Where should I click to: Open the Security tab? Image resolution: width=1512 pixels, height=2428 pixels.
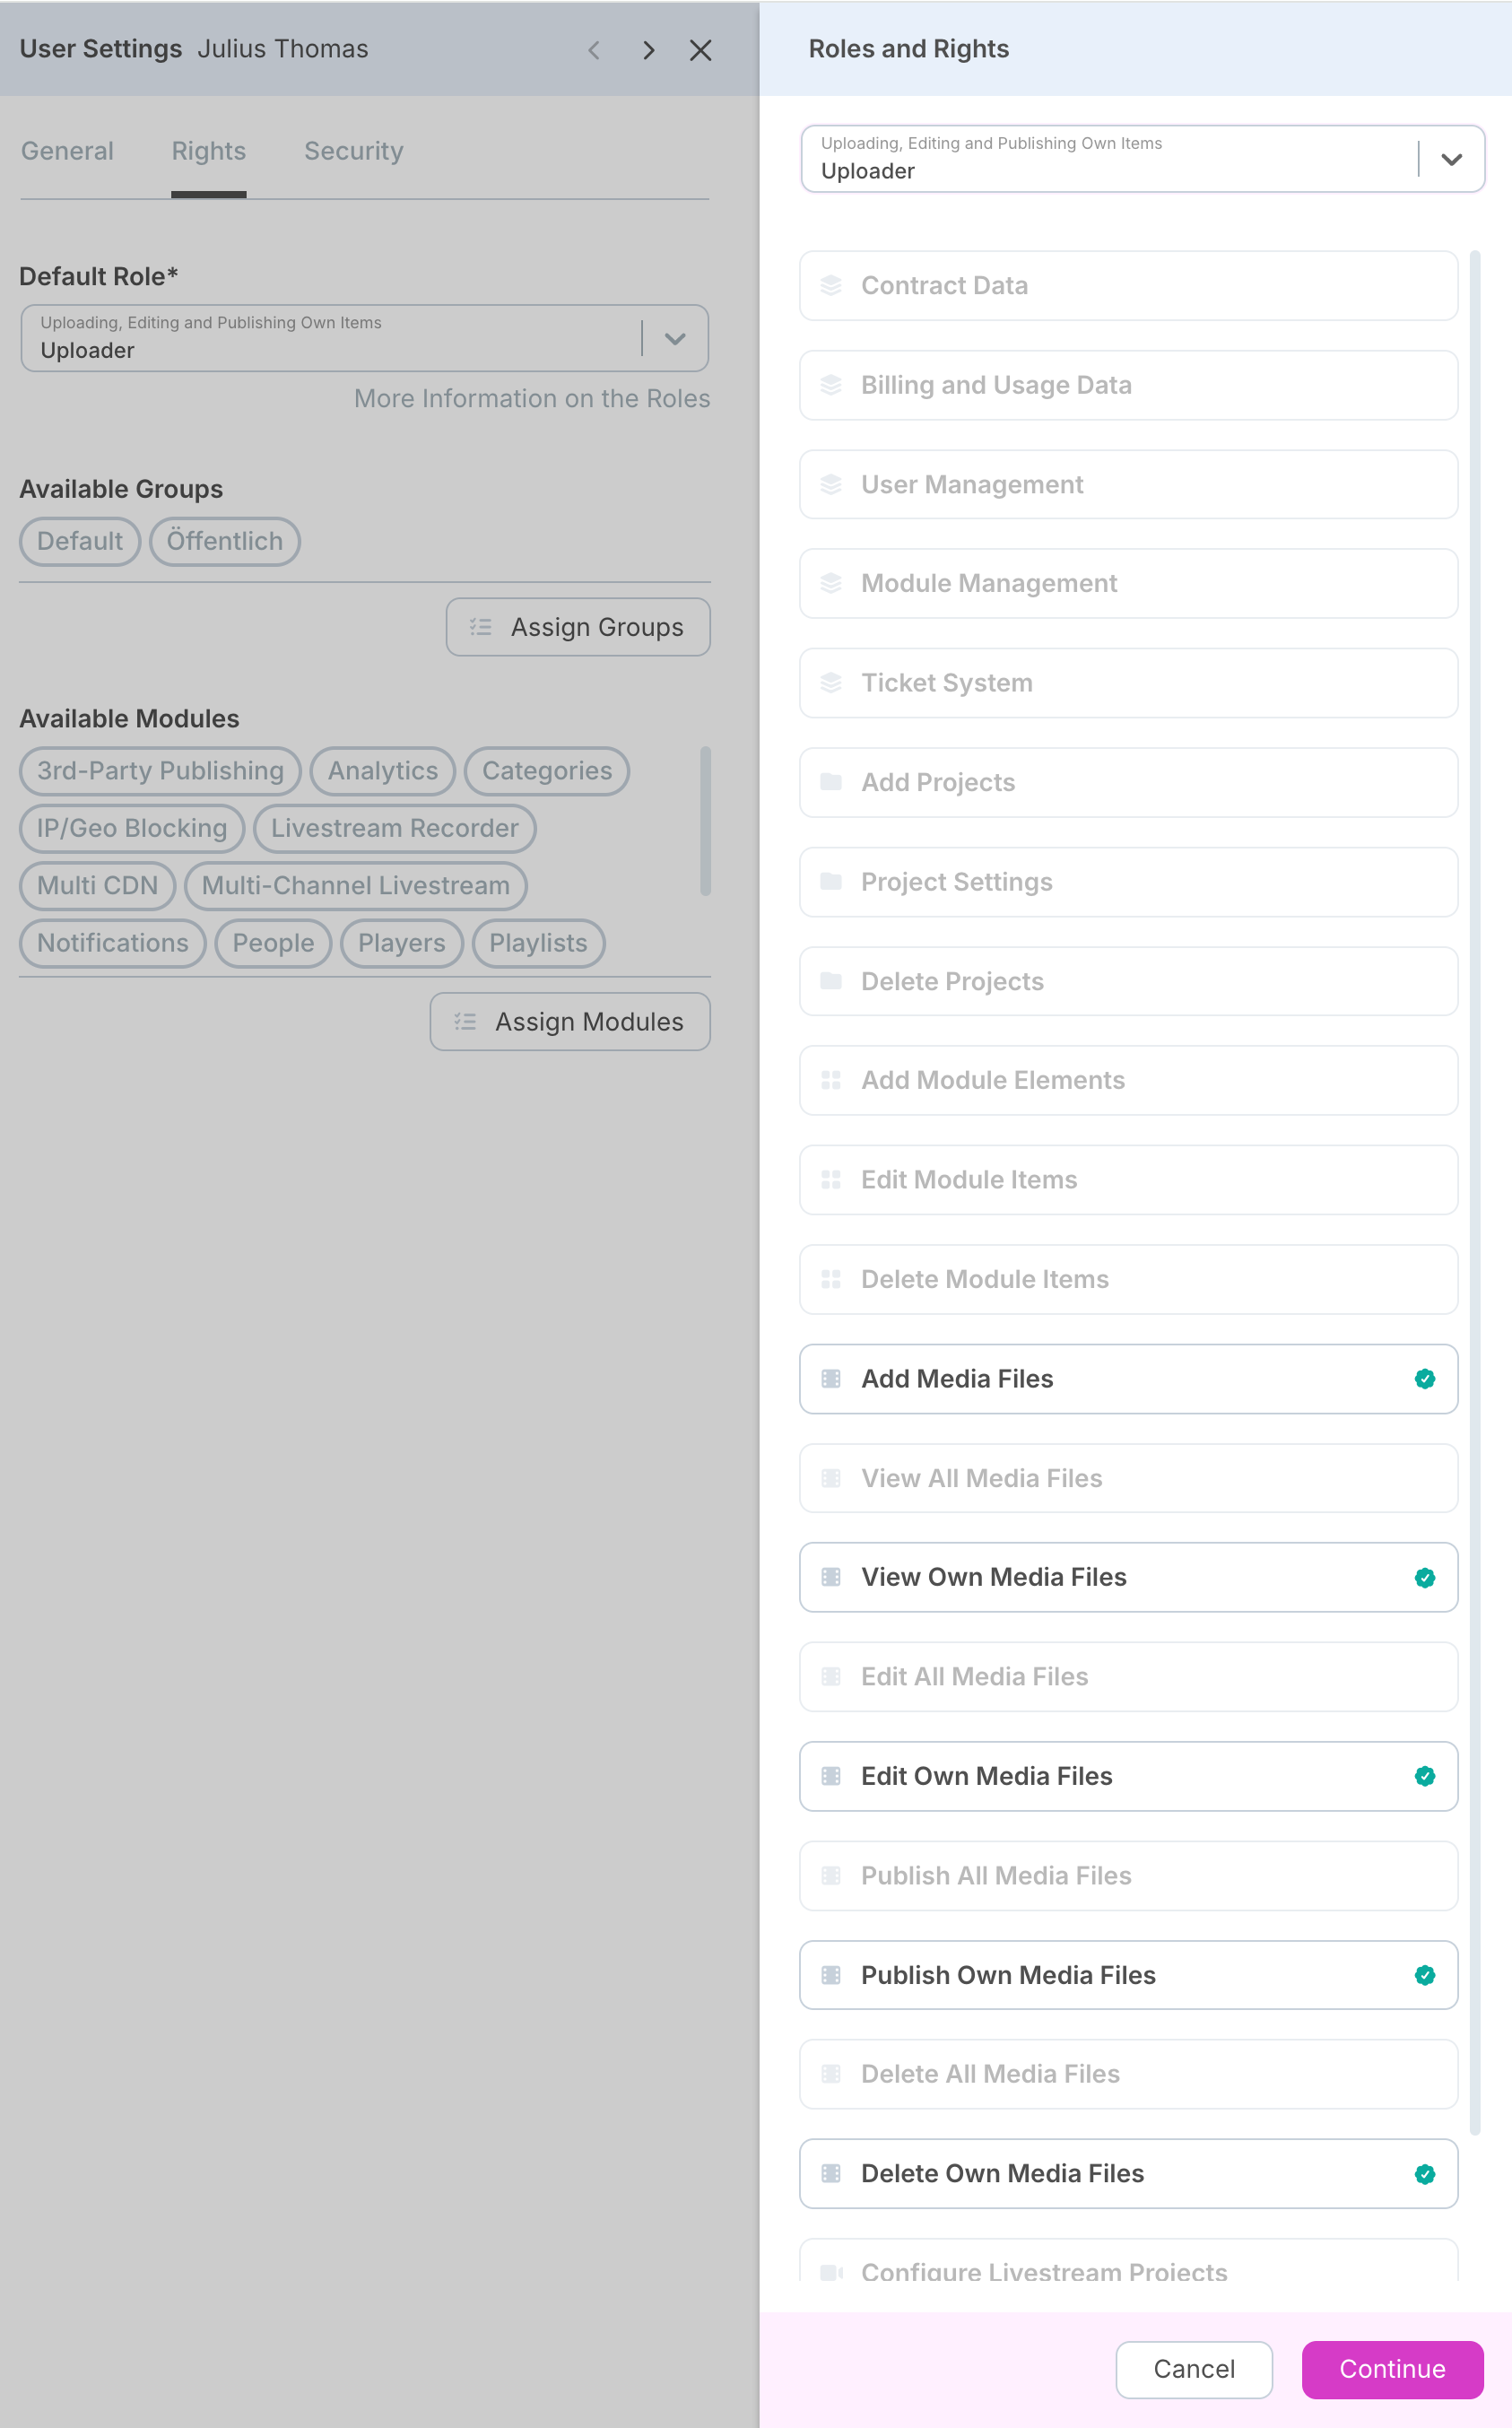point(353,151)
